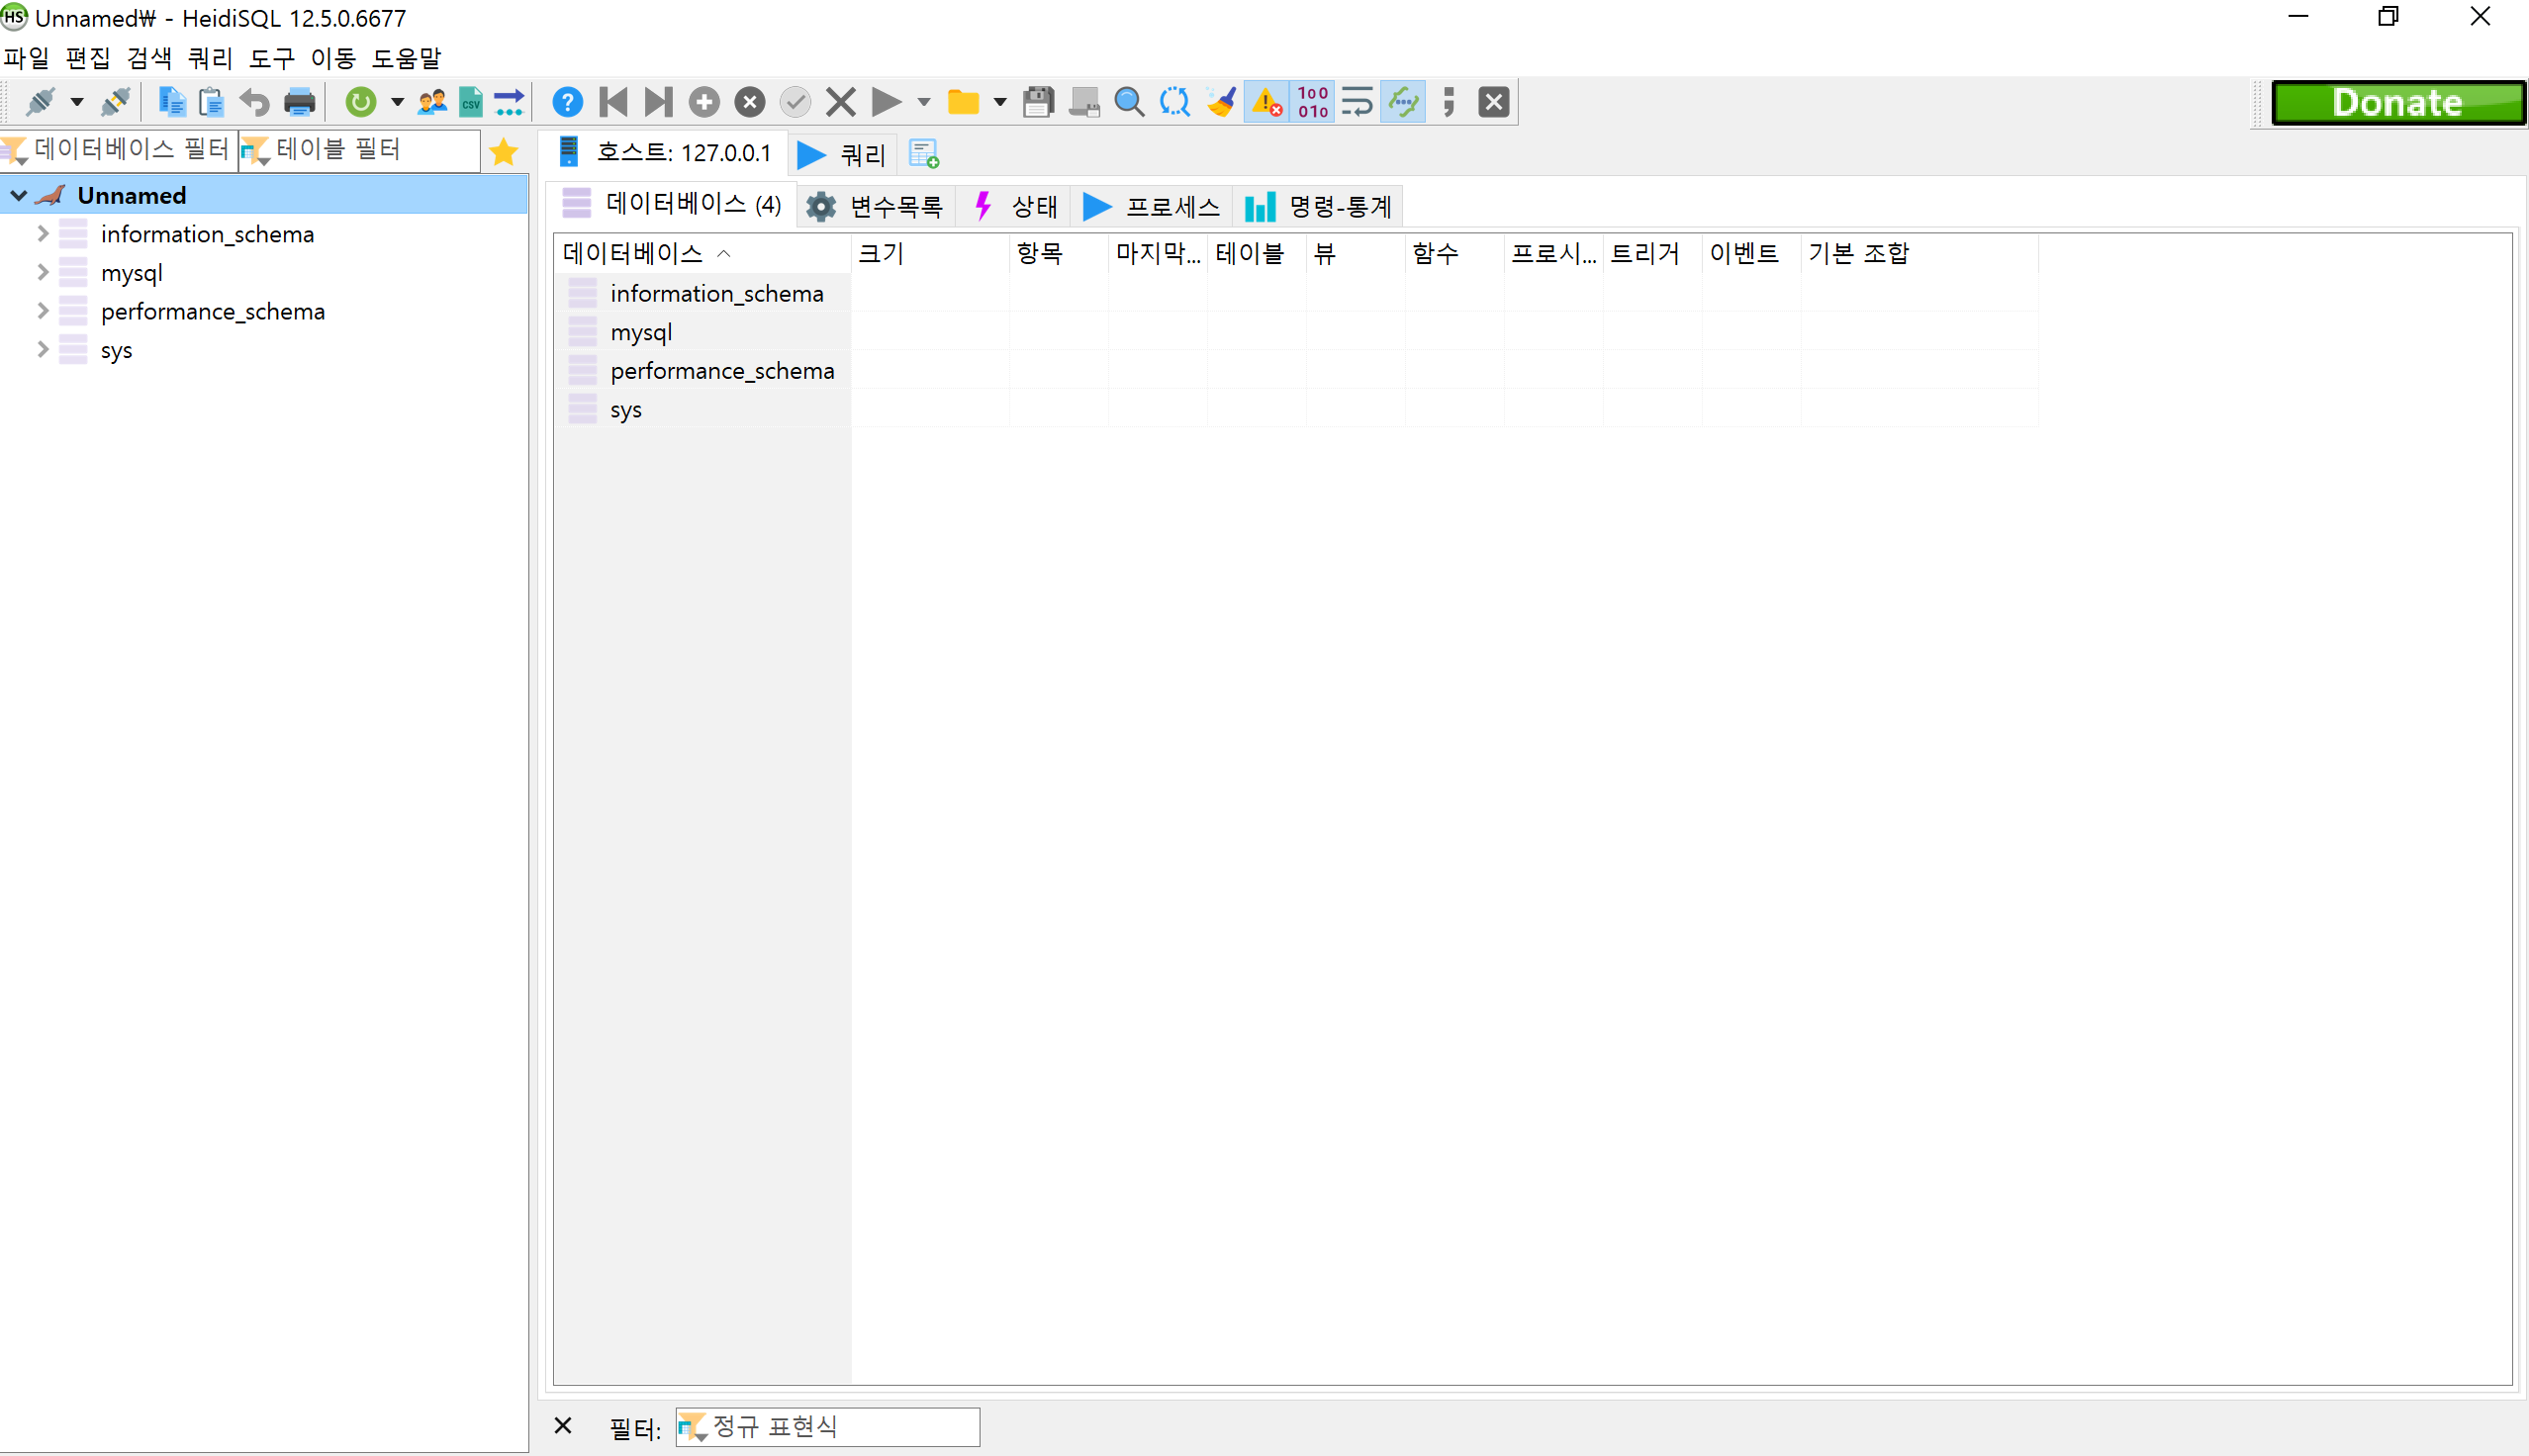
Task: Toggle the binary 100 010 display button
Action: pos(1312,102)
